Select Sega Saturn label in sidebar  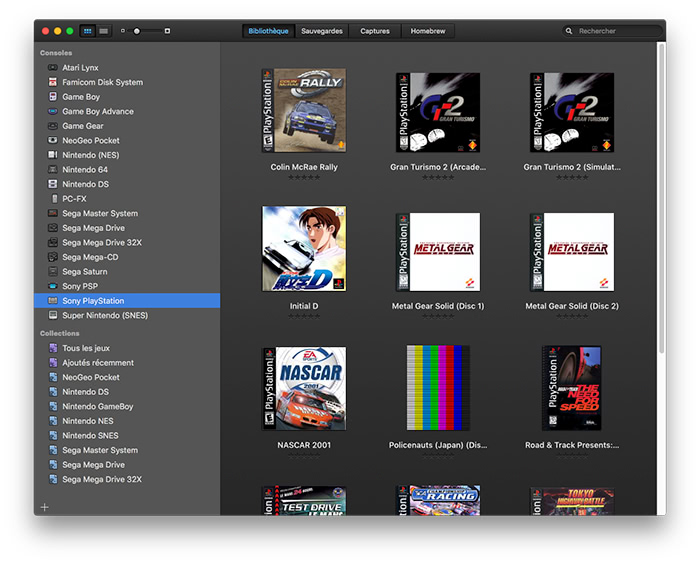[85, 272]
